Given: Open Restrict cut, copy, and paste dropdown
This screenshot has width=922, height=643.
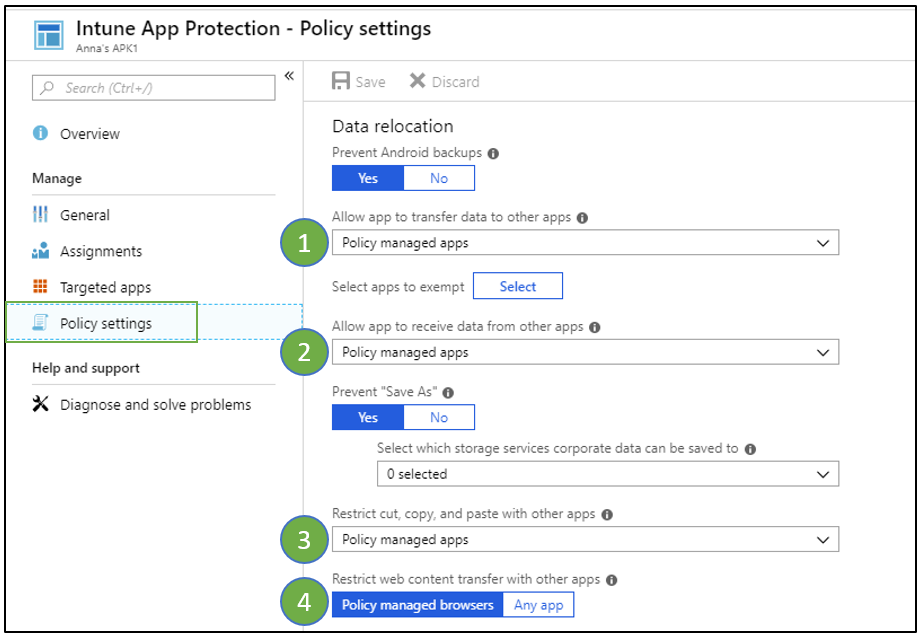Looking at the screenshot, I should (585, 540).
